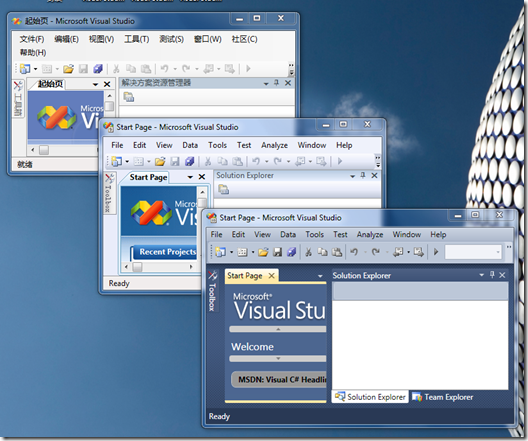This screenshot has height=441, width=528.
Task: Open configuration combo box in front toolbar
Action: click(473, 252)
